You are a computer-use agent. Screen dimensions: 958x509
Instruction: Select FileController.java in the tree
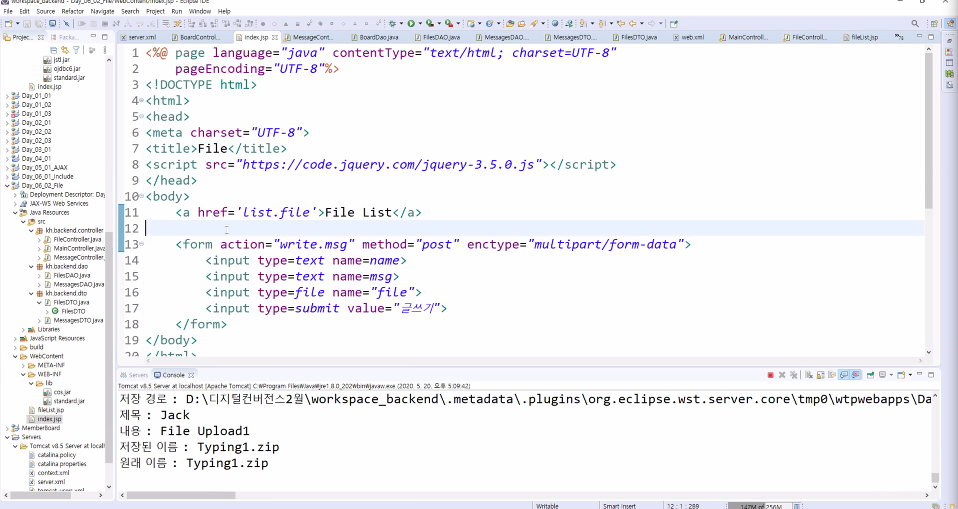(77, 240)
